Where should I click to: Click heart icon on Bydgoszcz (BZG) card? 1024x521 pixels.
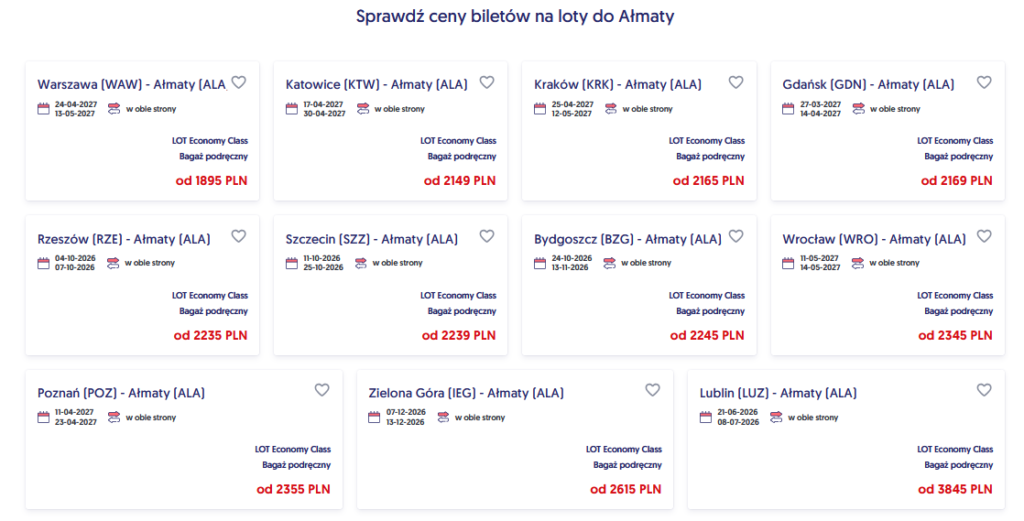click(736, 236)
